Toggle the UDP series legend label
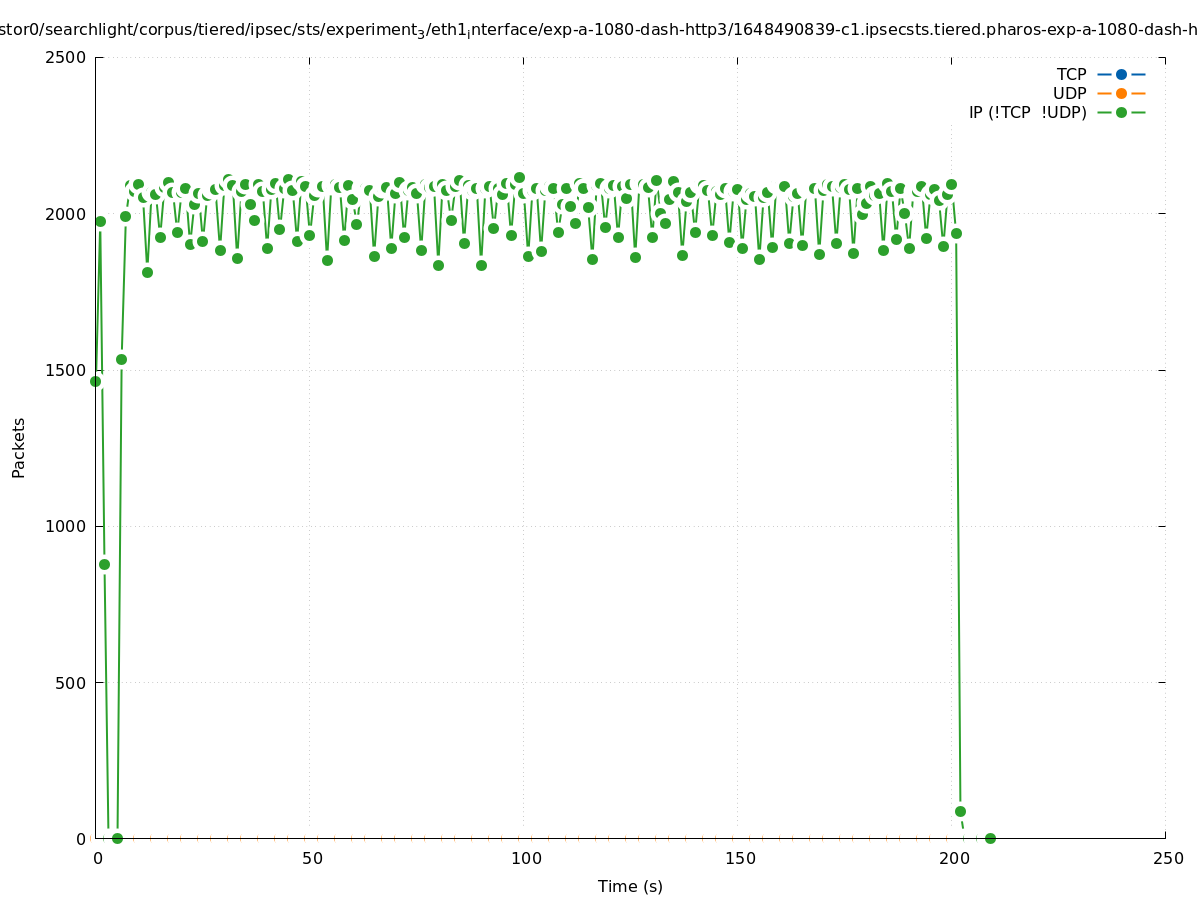The width and height of the screenshot is (1197, 900). tap(1069, 93)
